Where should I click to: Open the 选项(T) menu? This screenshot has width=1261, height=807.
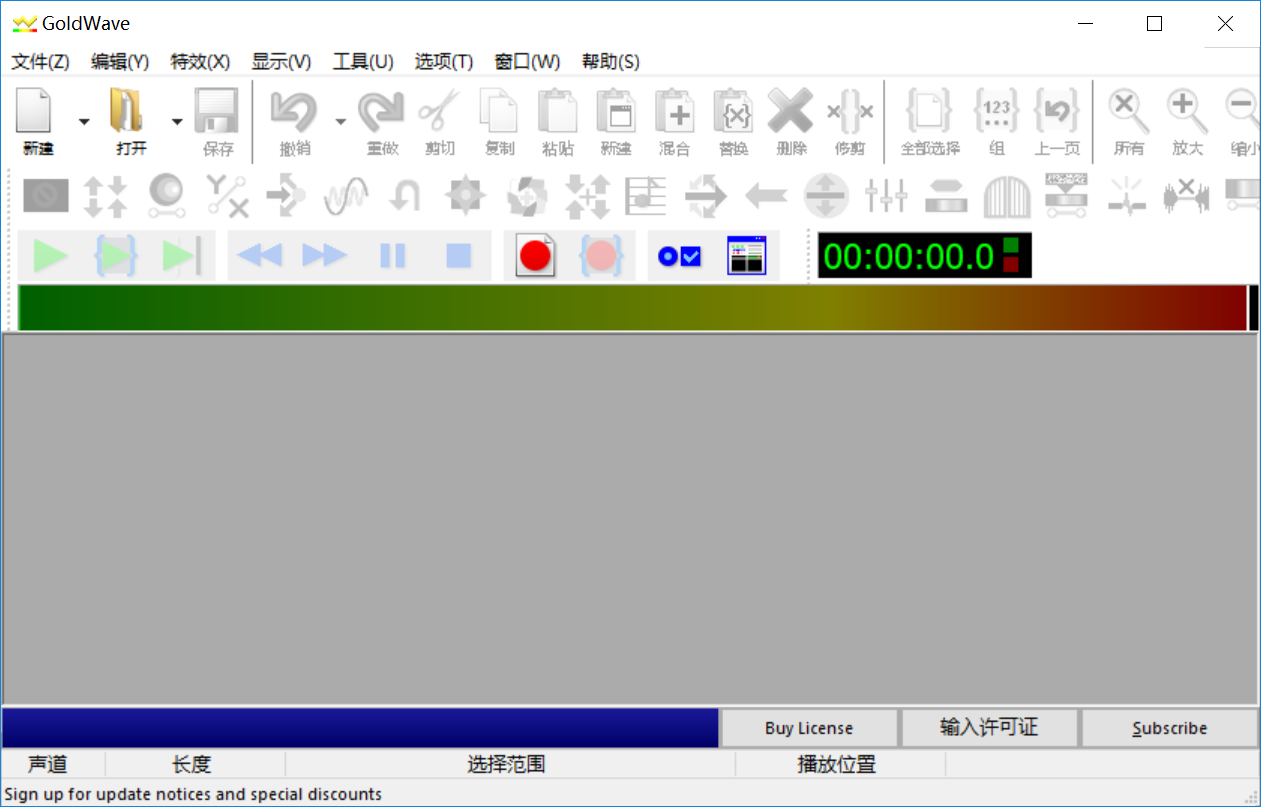444,61
